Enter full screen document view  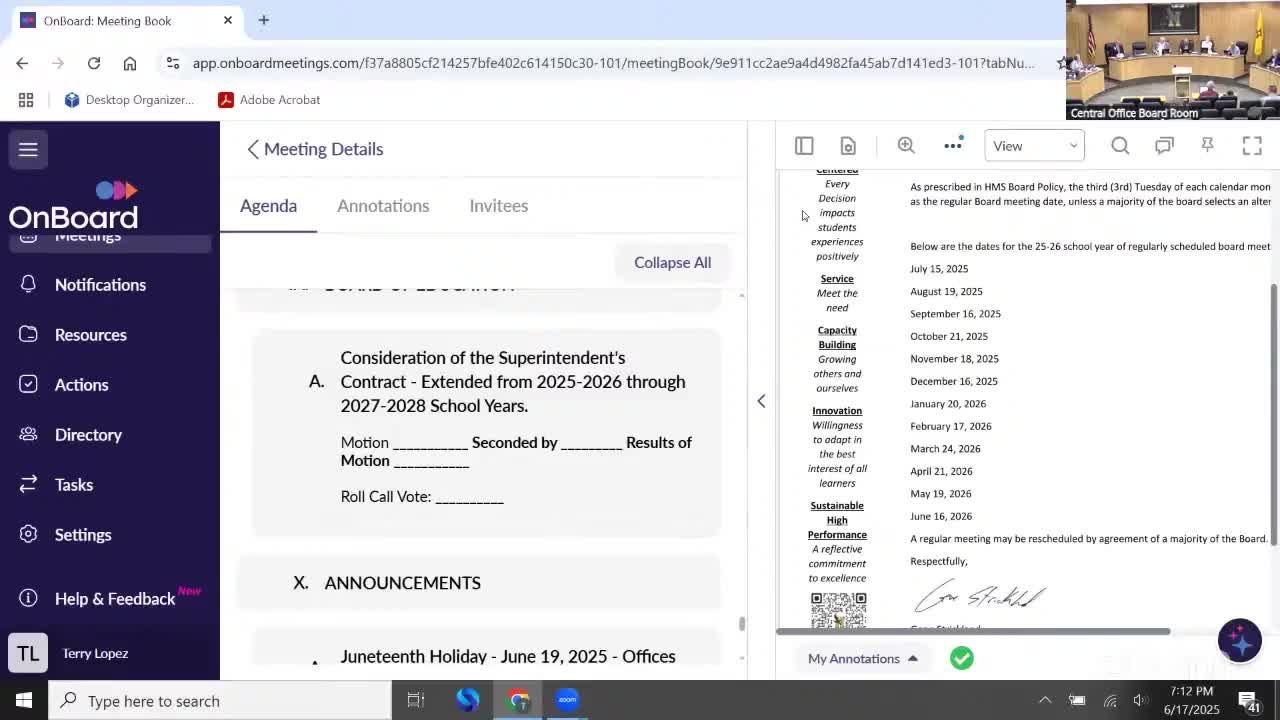click(x=1252, y=146)
